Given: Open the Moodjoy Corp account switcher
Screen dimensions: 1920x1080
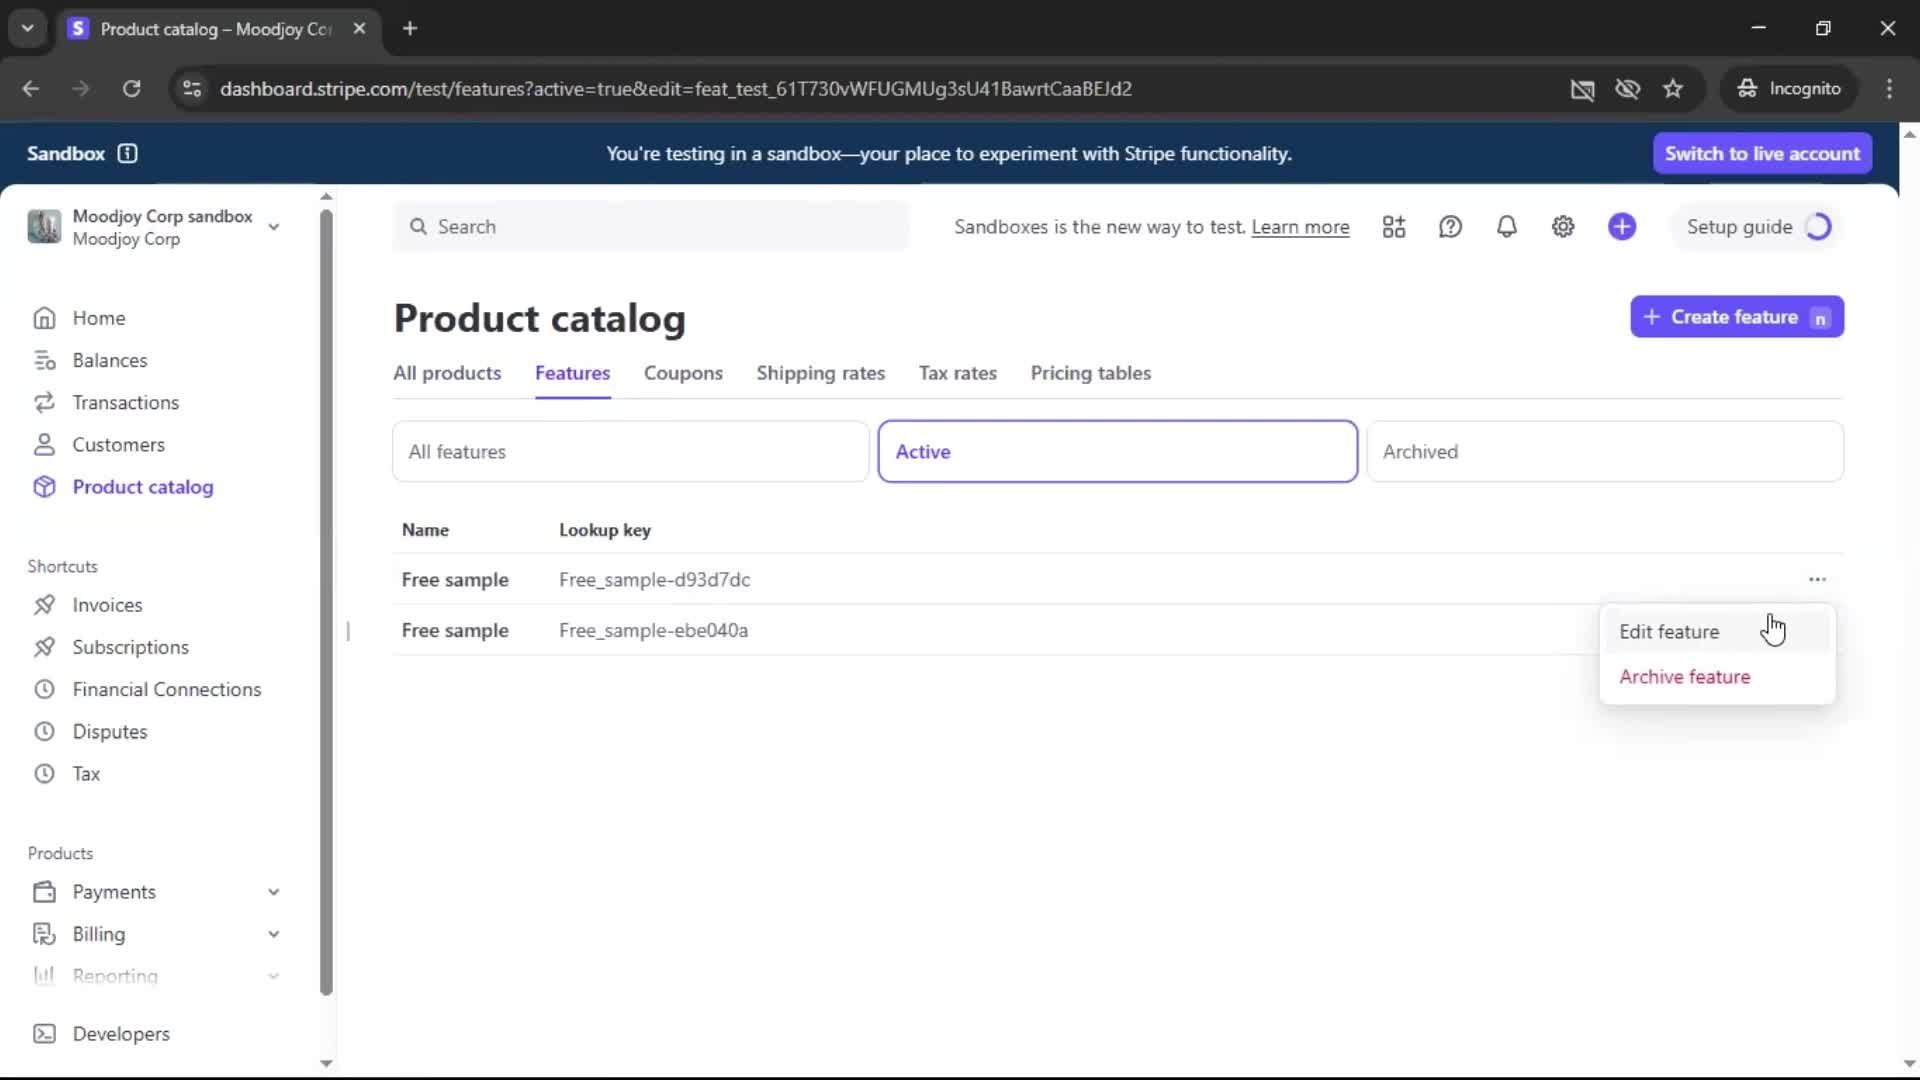Looking at the screenshot, I should (154, 227).
